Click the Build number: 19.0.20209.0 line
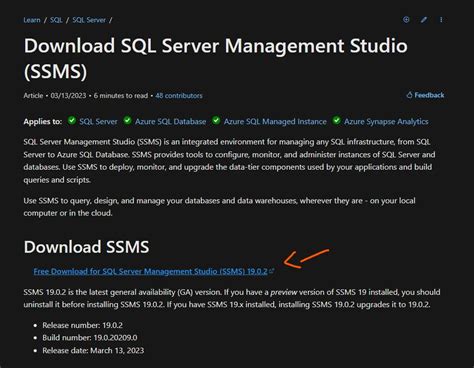This screenshot has width=474, height=368. click(x=90, y=338)
